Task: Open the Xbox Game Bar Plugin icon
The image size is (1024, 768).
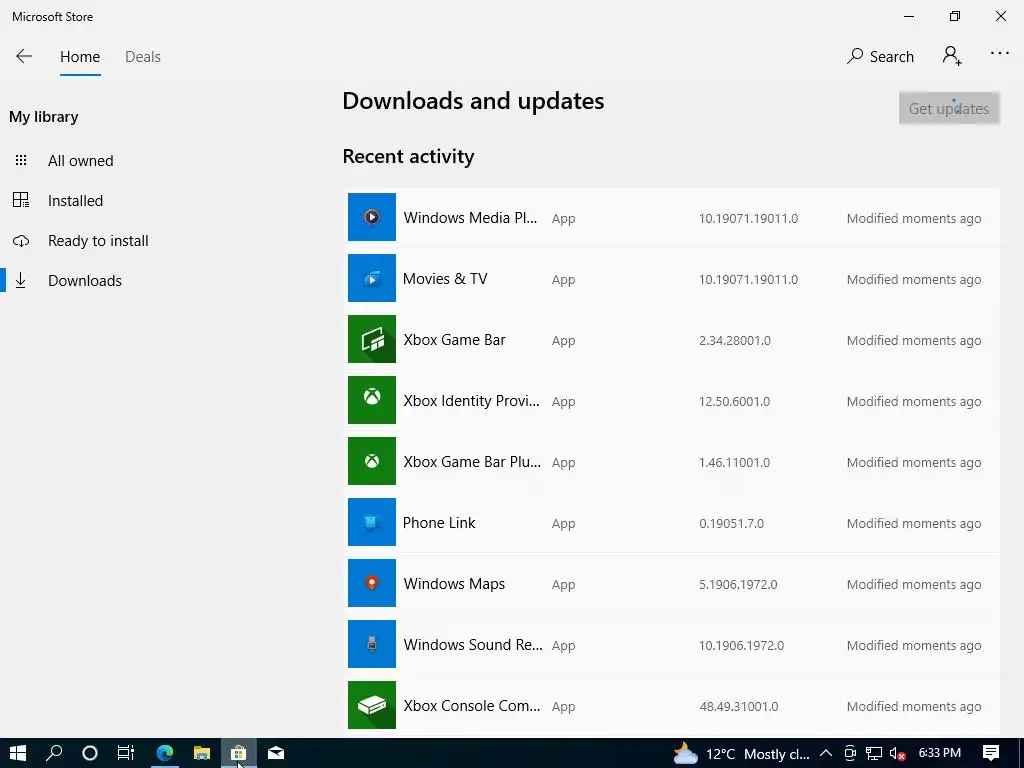Action: [x=372, y=461]
